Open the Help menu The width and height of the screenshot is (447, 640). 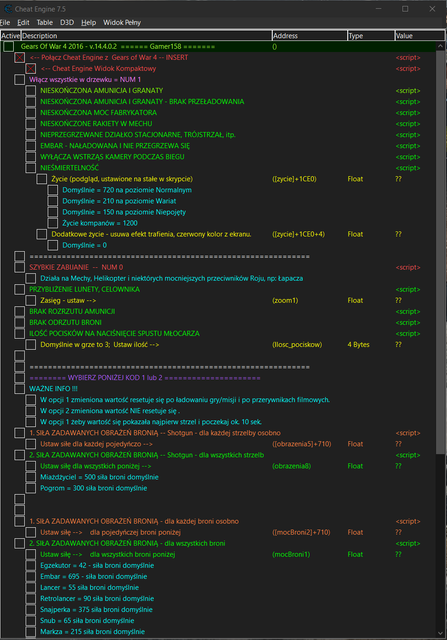click(88, 22)
